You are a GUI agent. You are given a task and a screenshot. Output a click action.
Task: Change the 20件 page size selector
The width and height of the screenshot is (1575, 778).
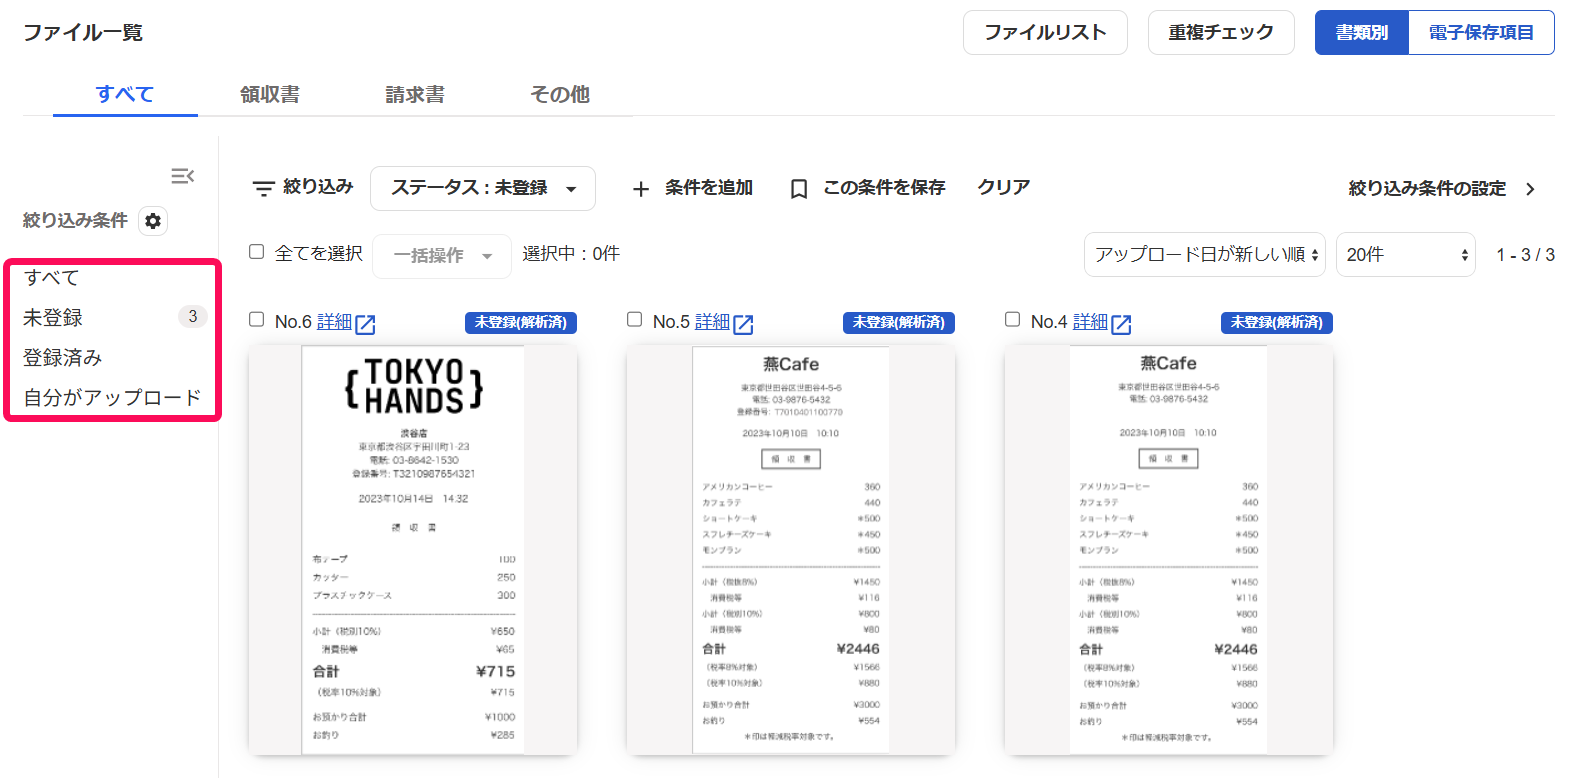pos(1406,255)
